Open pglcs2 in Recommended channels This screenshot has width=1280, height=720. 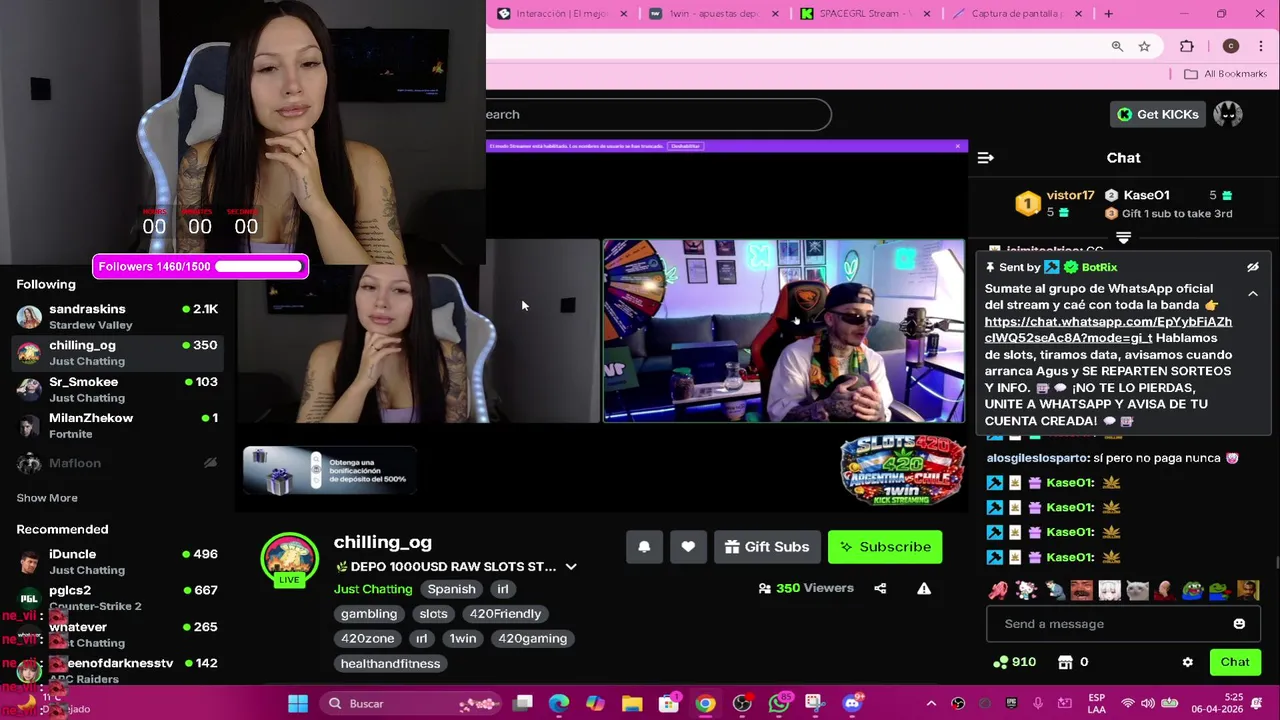[117, 597]
